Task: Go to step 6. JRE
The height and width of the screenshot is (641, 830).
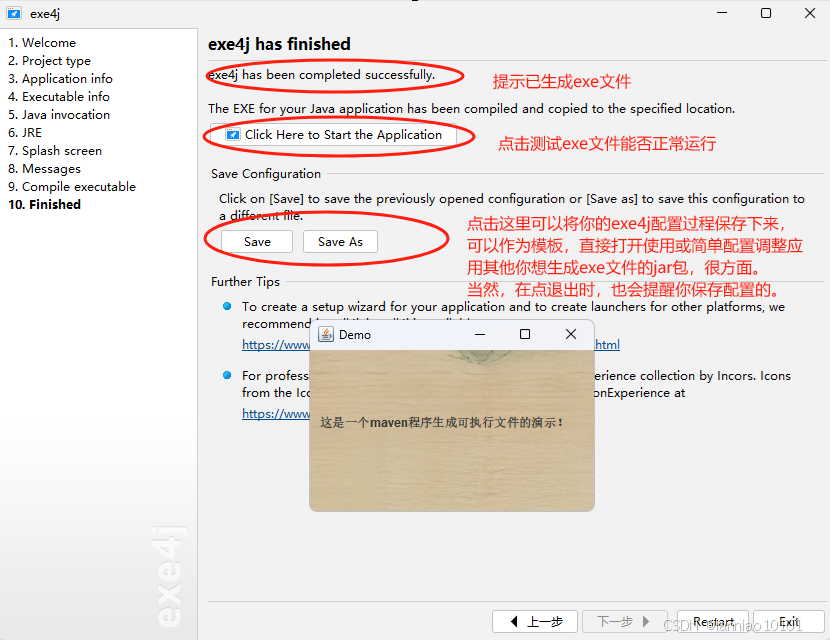Action: pyautogui.click(x=24, y=133)
